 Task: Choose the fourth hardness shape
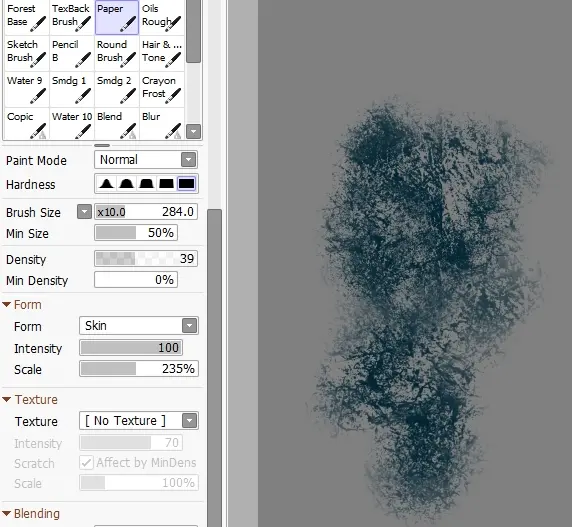coord(166,183)
